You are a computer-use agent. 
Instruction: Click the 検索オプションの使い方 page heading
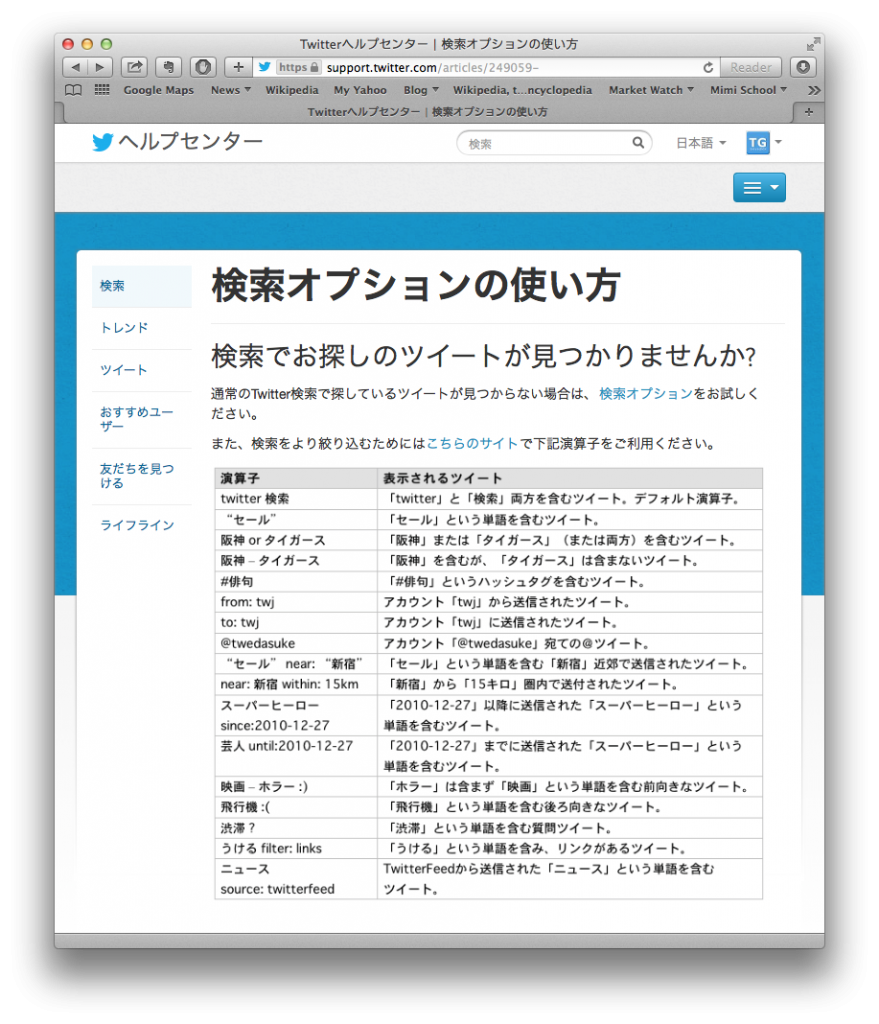(416, 285)
